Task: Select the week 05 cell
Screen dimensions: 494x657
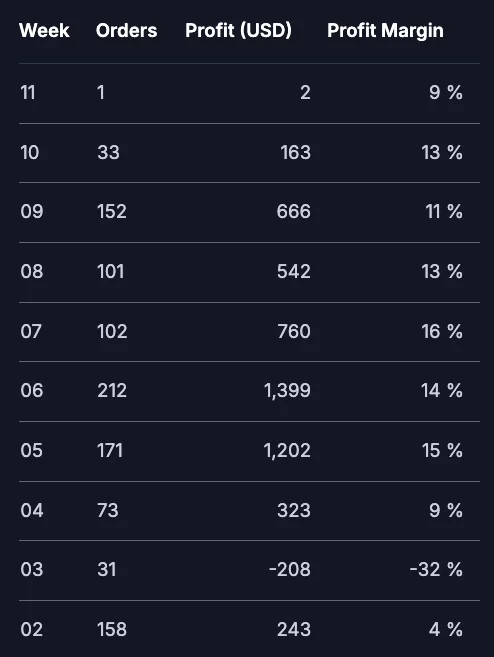Action: [x=31, y=451]
